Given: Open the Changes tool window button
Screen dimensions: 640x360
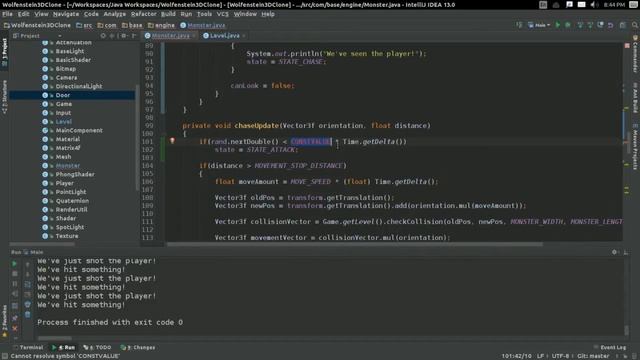Looking at the screenshot, I should point(138,347).
